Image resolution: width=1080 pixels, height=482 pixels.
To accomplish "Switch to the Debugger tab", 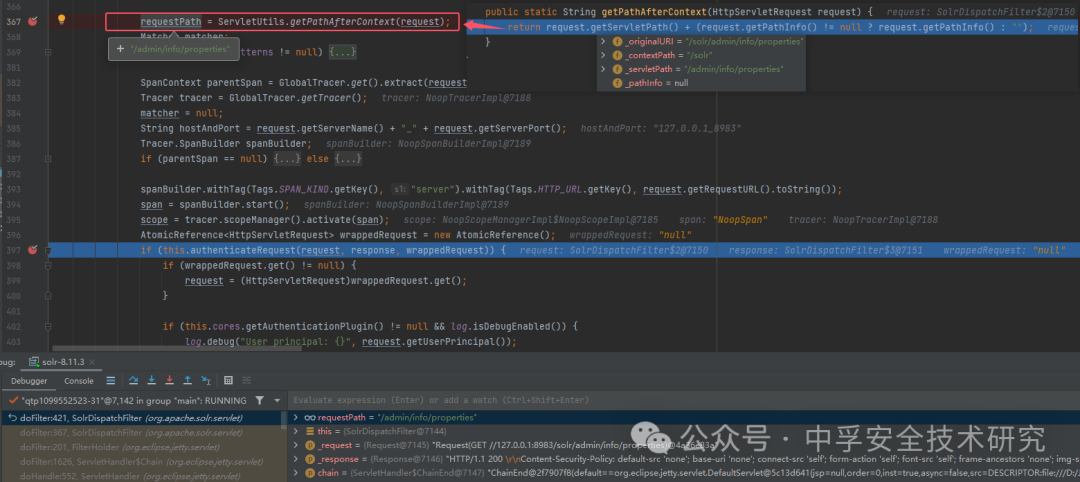I will 28,381.
